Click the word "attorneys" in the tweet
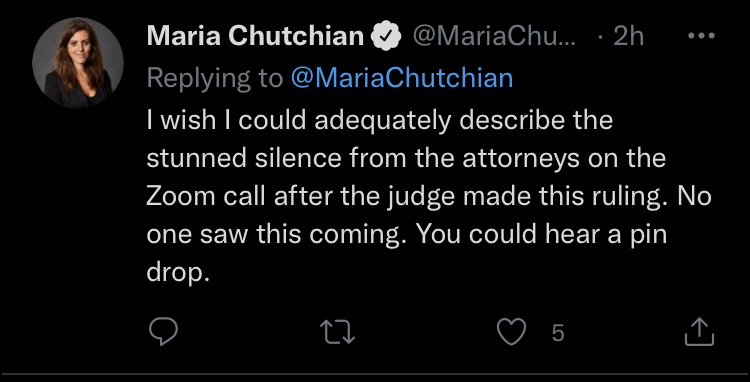Screen dimensions: 750x382 pos(521,159)
